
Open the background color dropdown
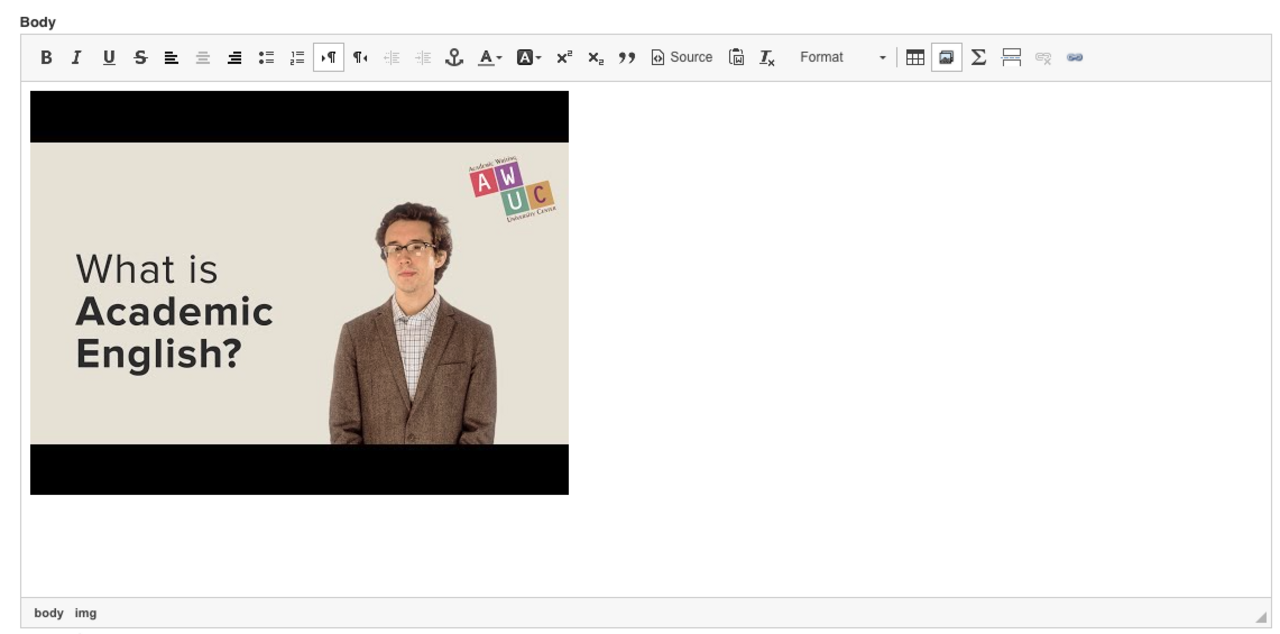(x=528, y=58)
